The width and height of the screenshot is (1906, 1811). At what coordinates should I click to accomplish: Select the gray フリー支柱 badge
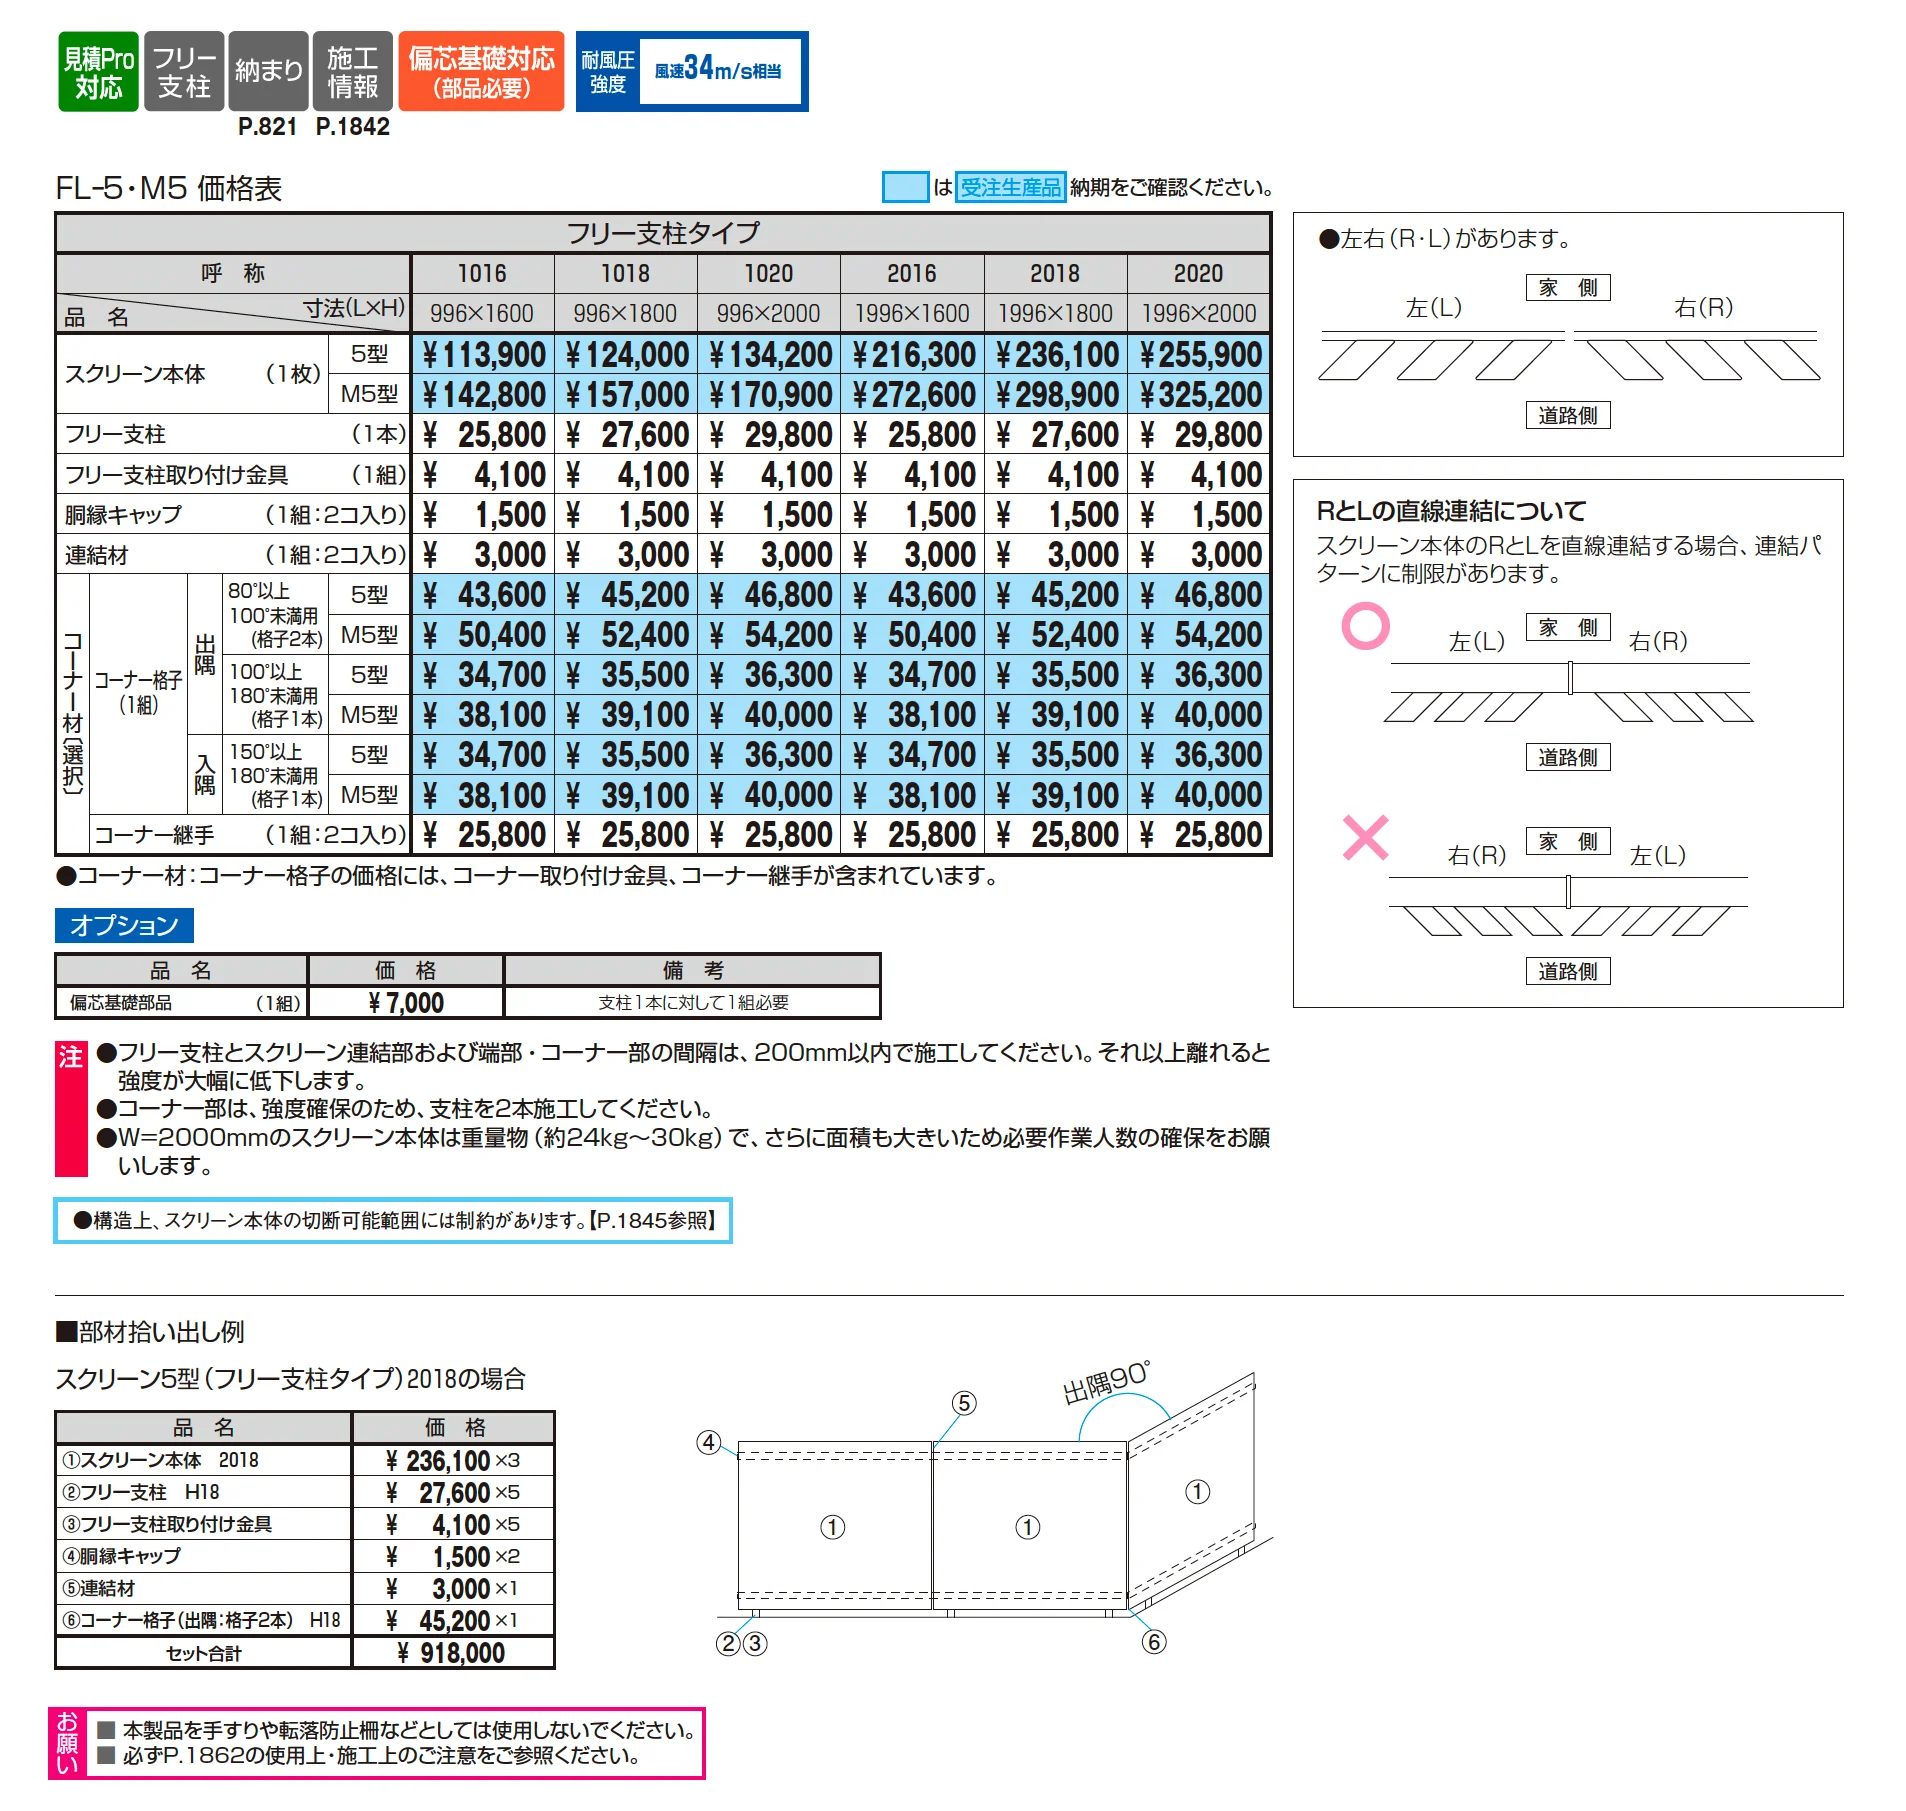(x=184, y=71)
